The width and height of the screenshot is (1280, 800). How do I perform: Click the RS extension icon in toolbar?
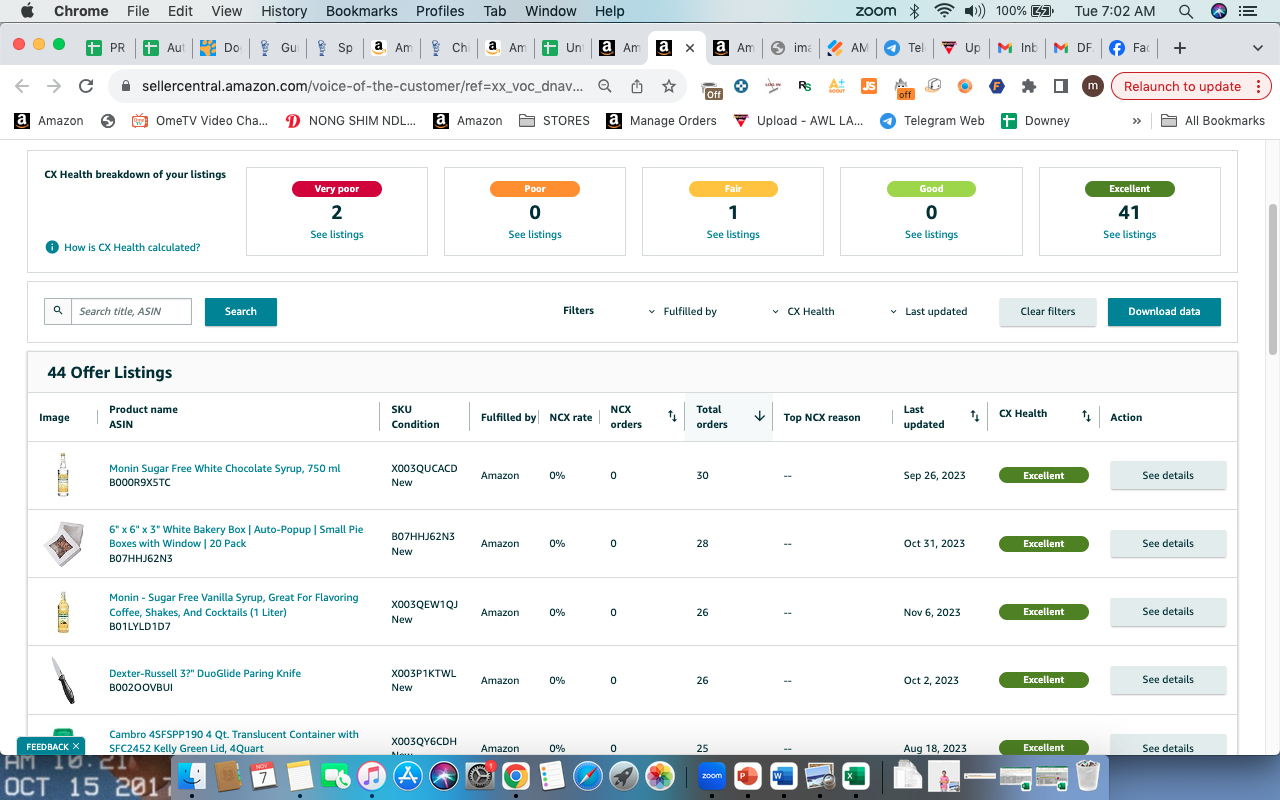click(x=805, y=86)
